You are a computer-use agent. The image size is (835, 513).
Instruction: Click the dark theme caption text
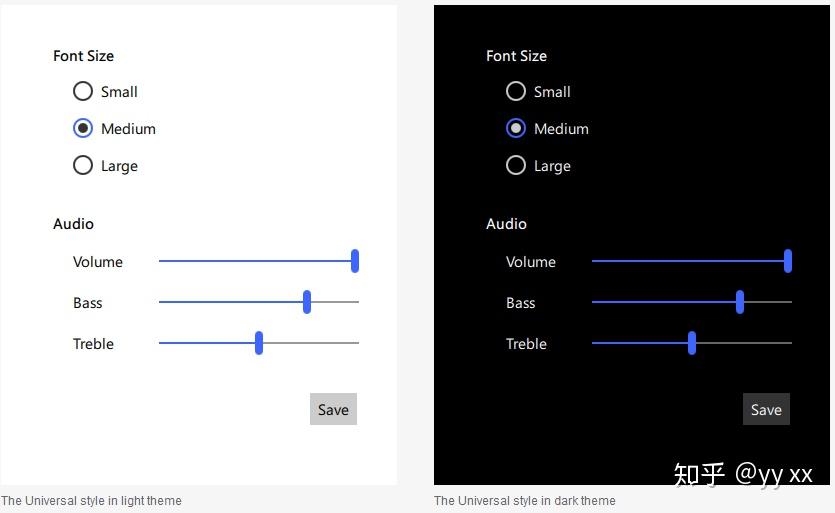tap(524, 501)
